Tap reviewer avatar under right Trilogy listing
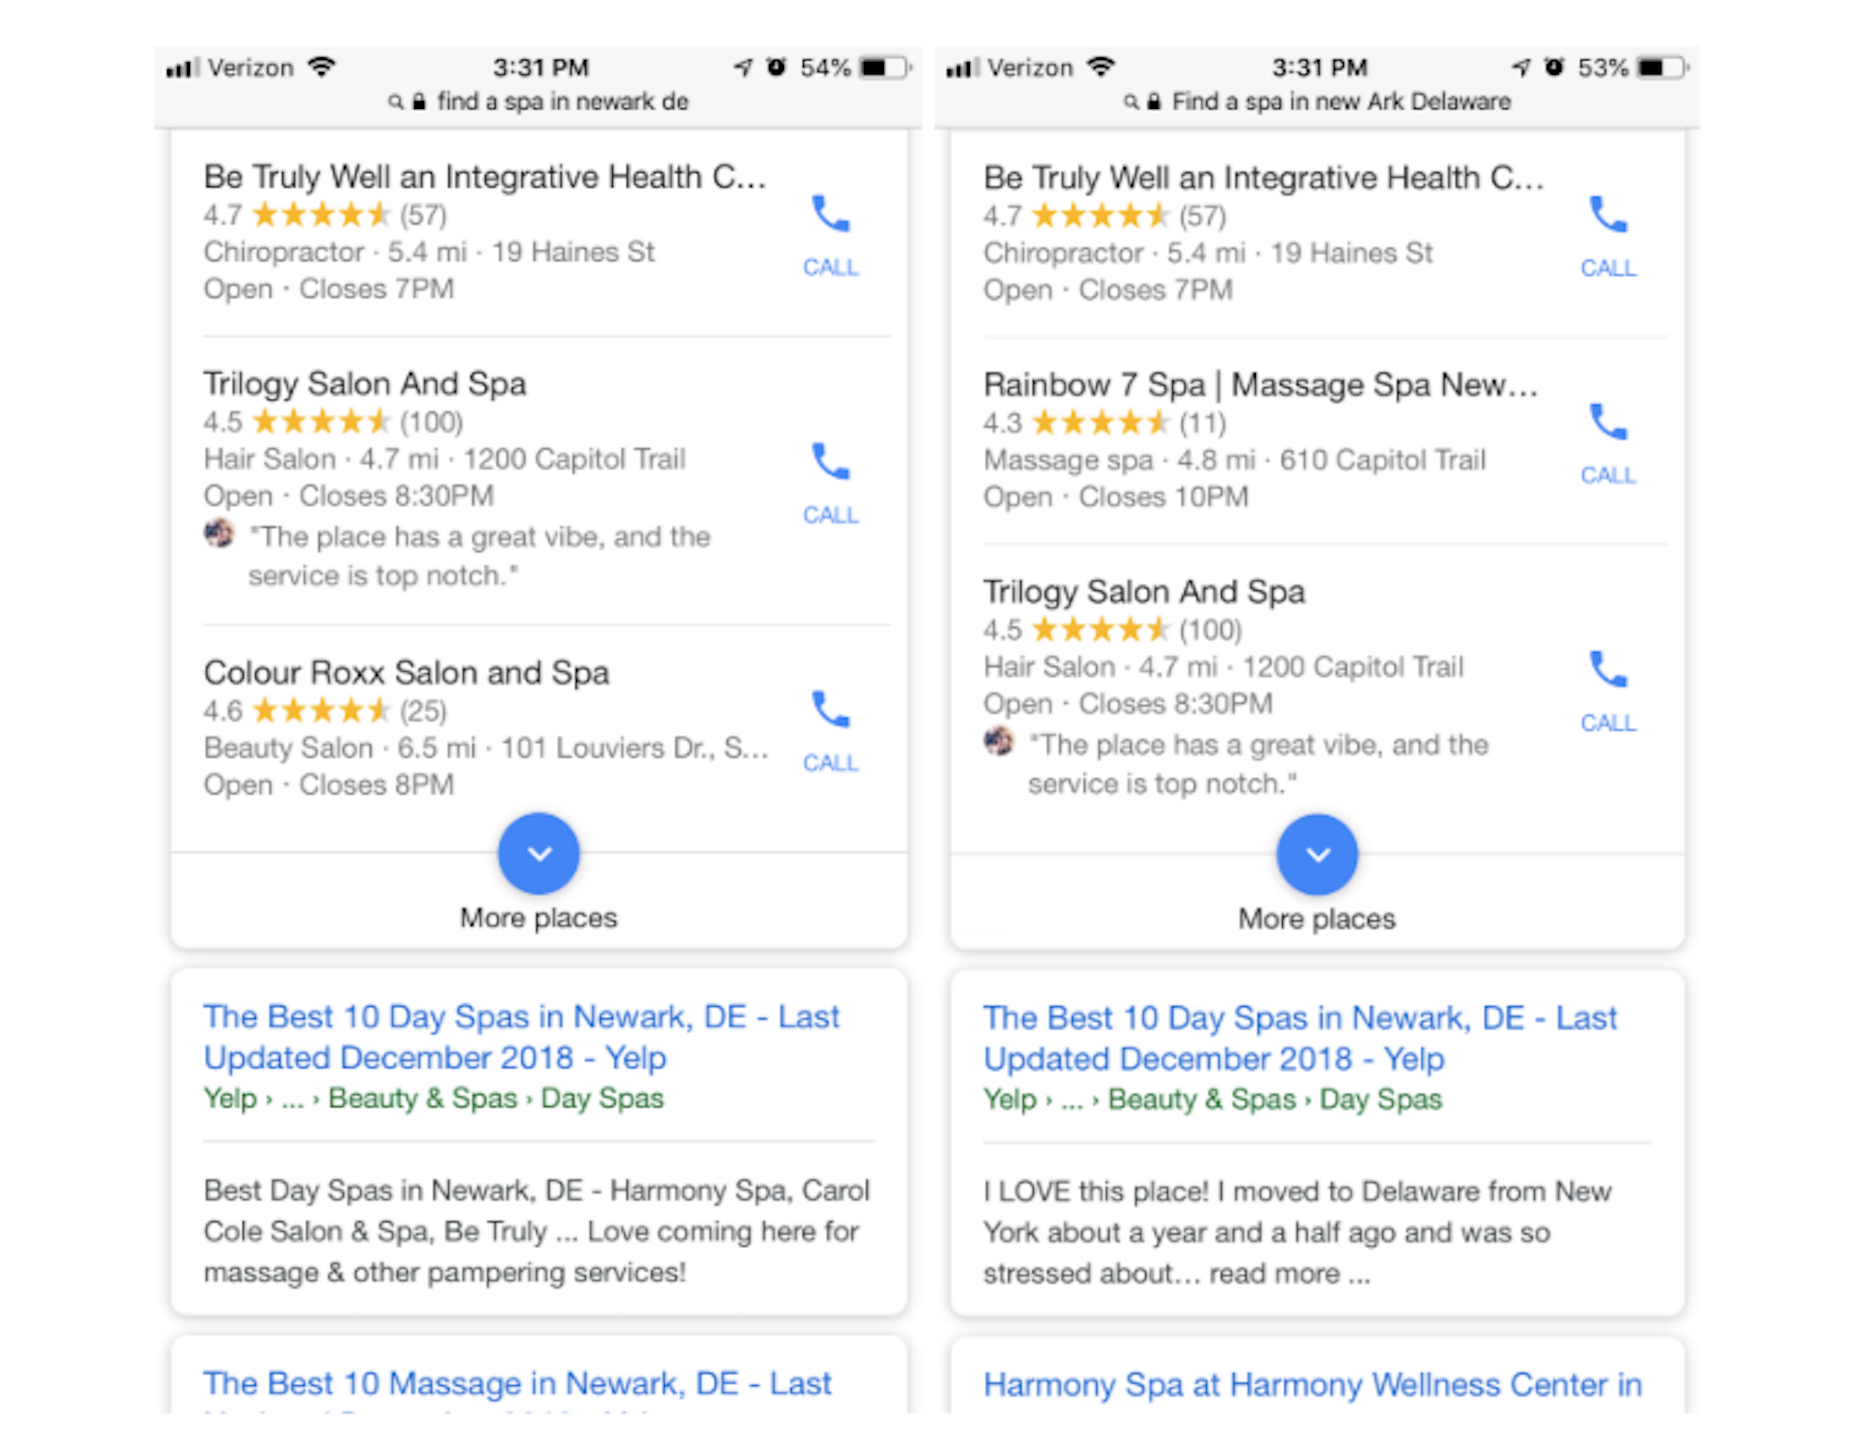 tap(998, 742)
